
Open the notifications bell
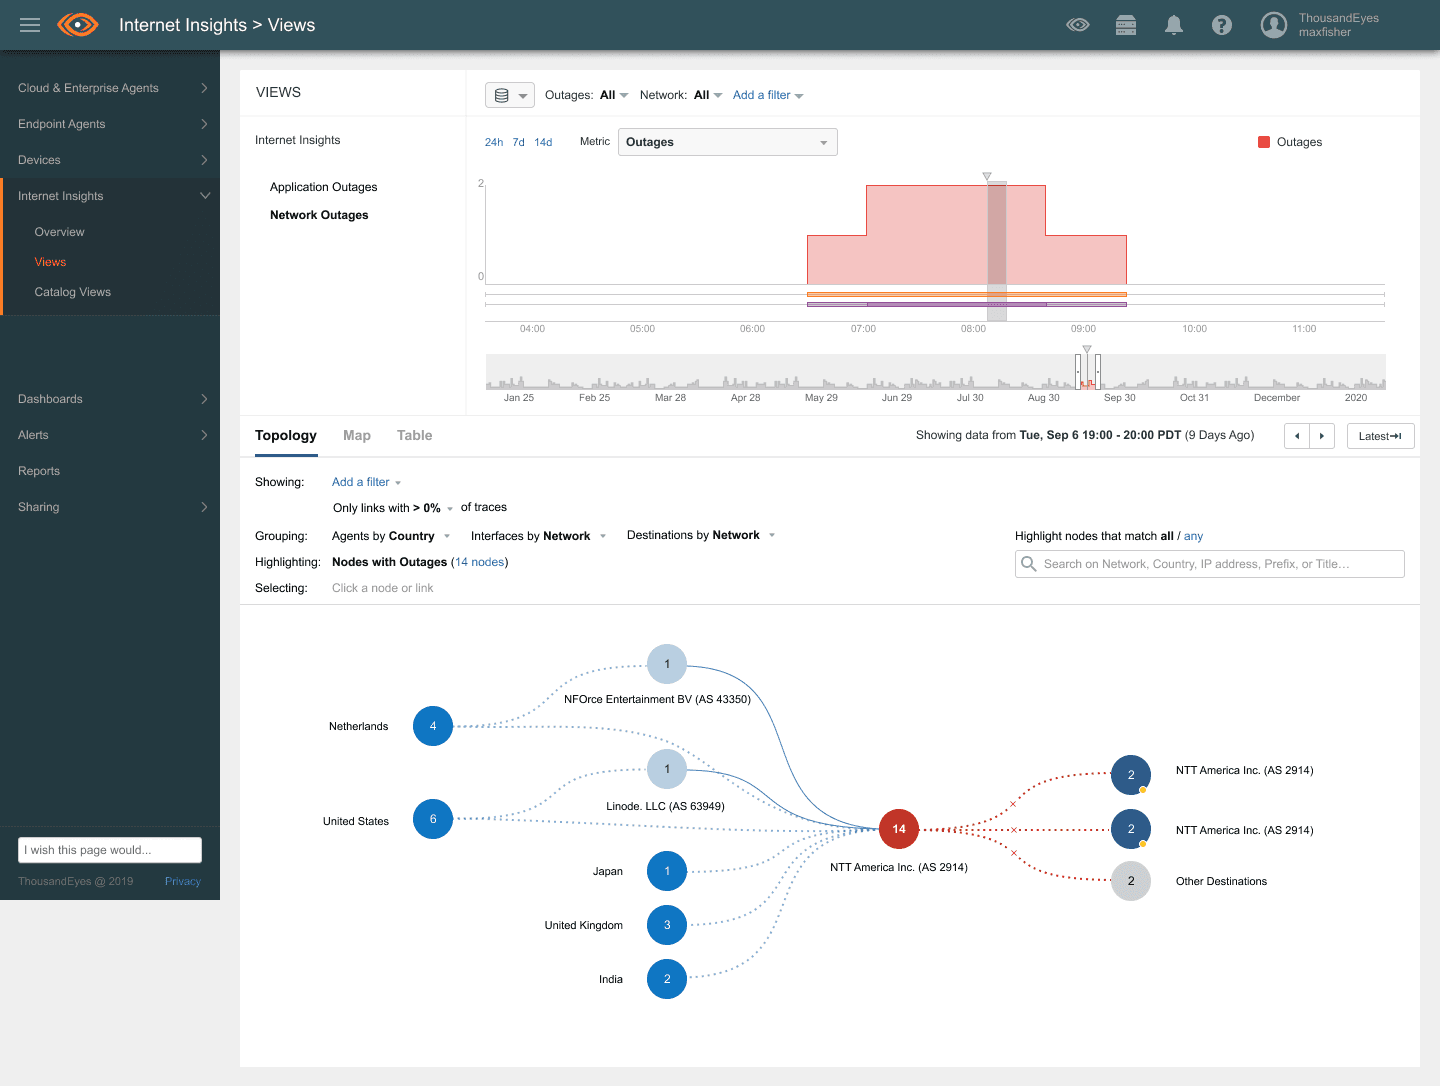coord(1174,25)
